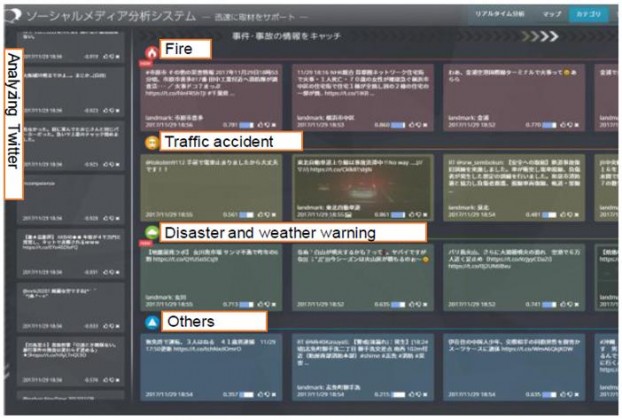The height and width of the screenshot is (420, 622).
Task: Thumbs up the traffic tweet scored 0.481
Action: pyautogui.click(x=563, y=215)
